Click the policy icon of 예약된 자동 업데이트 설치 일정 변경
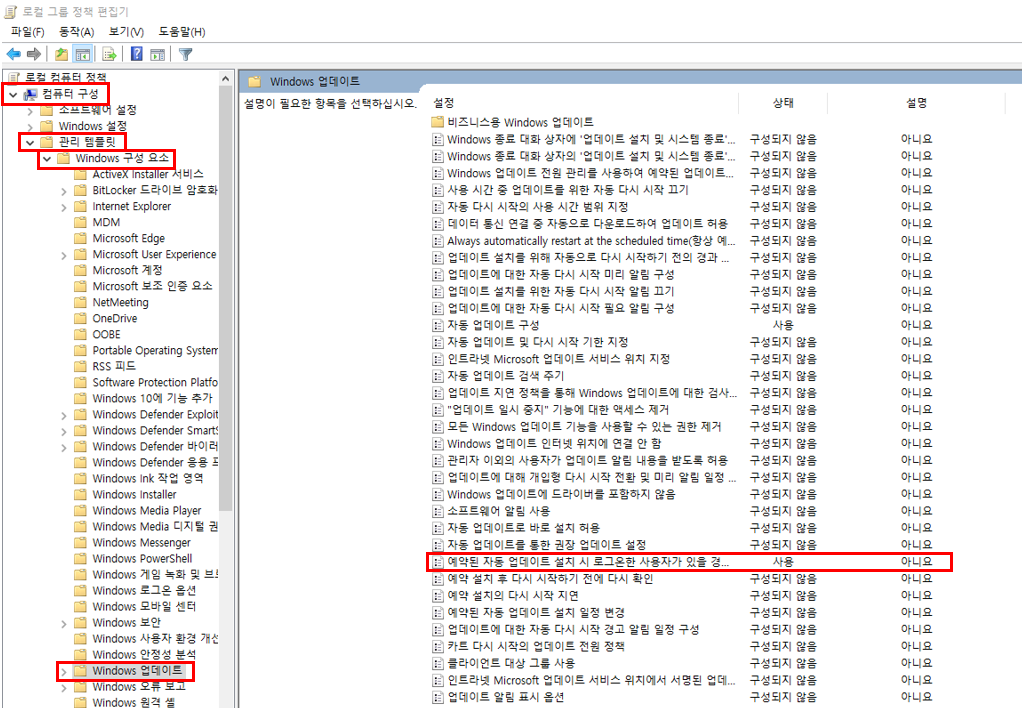1022x708 pixels. 438,612
